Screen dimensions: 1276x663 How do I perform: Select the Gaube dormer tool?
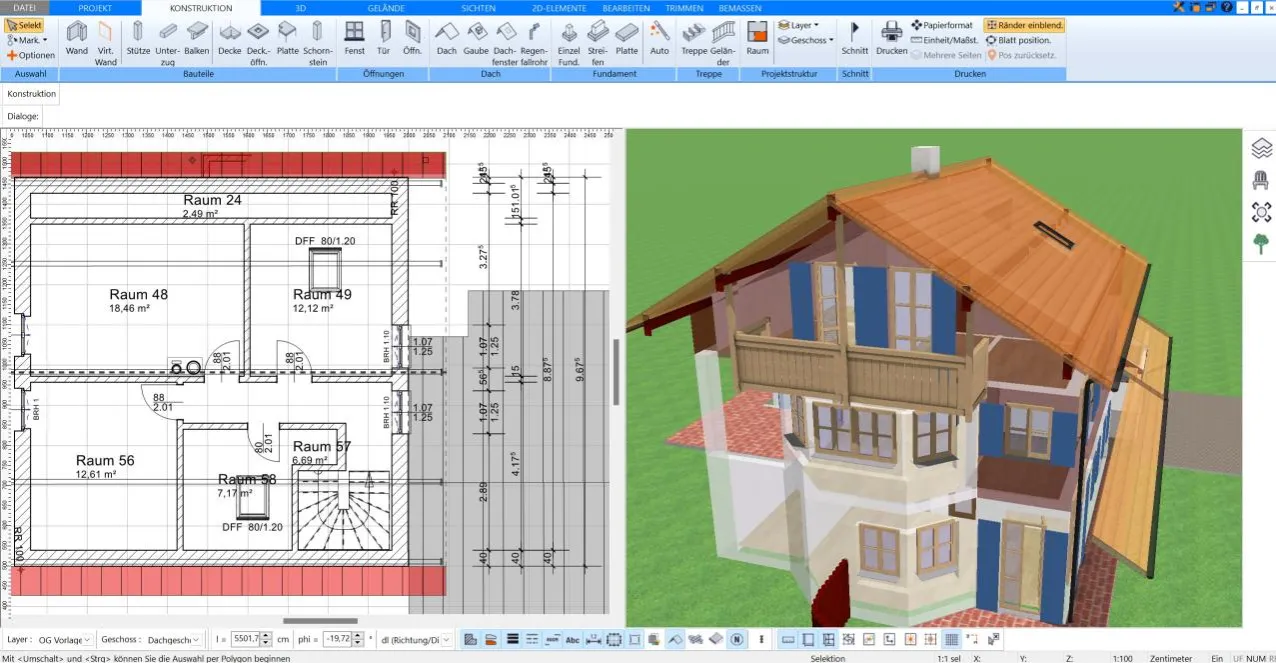(475, 38)
